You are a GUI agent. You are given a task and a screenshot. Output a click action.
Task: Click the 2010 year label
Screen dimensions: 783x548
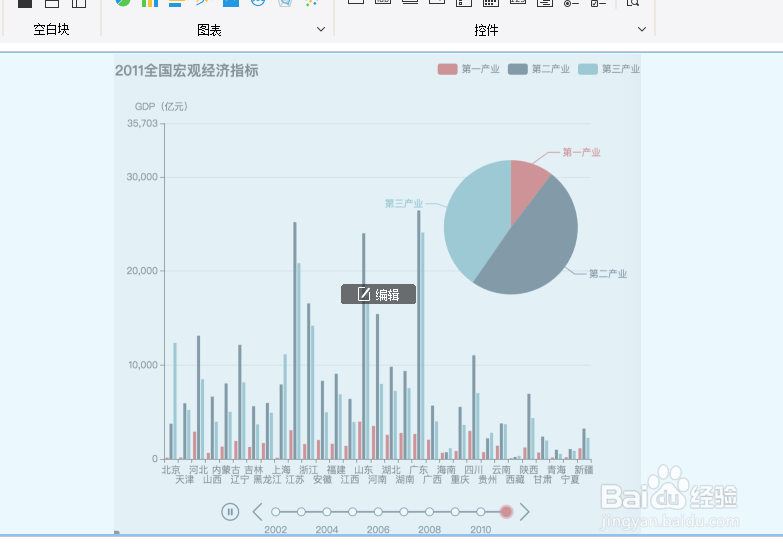pos(480,530)
